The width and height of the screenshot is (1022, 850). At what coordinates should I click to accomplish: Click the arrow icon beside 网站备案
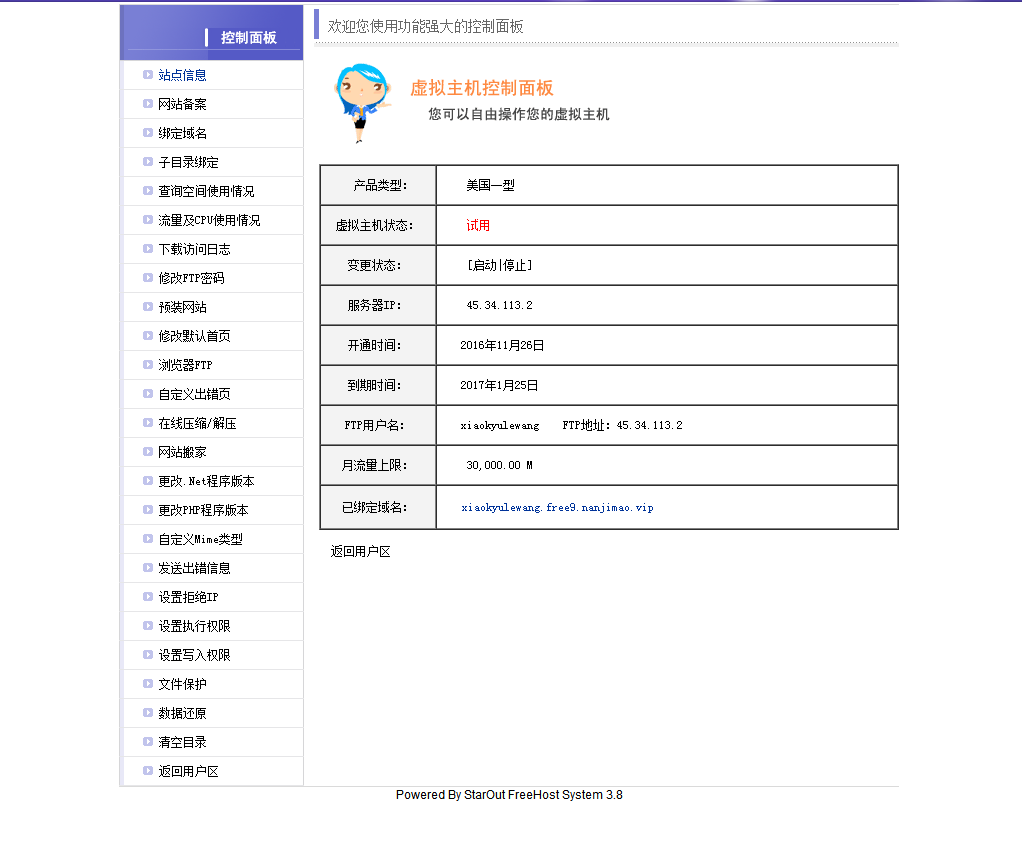tap(148, 104)
